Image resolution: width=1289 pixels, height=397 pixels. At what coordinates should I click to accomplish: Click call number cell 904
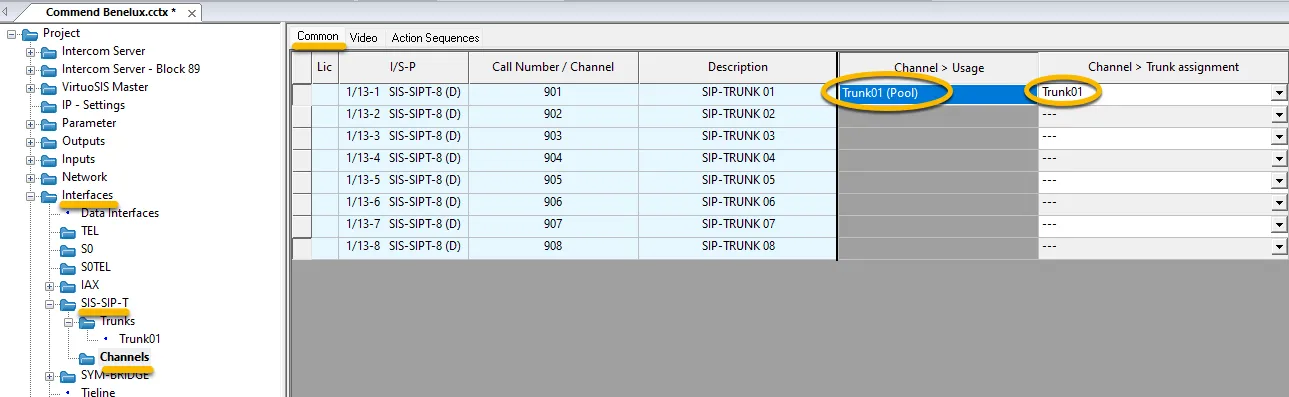(x=553, y=159)
